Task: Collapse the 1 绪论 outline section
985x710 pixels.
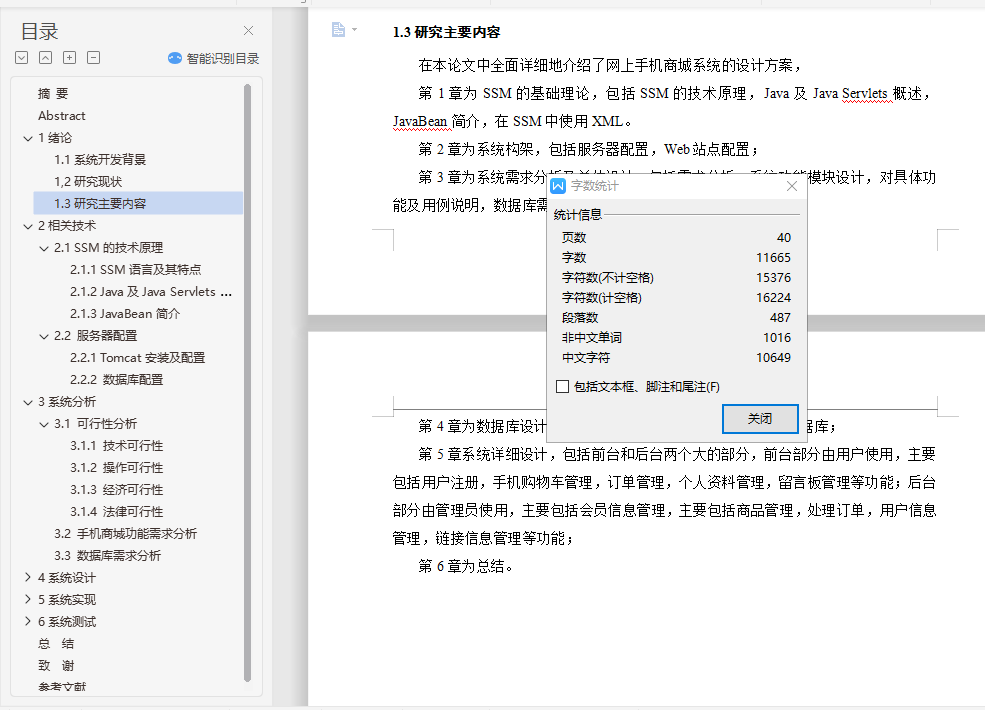Action: click(28, 138)
